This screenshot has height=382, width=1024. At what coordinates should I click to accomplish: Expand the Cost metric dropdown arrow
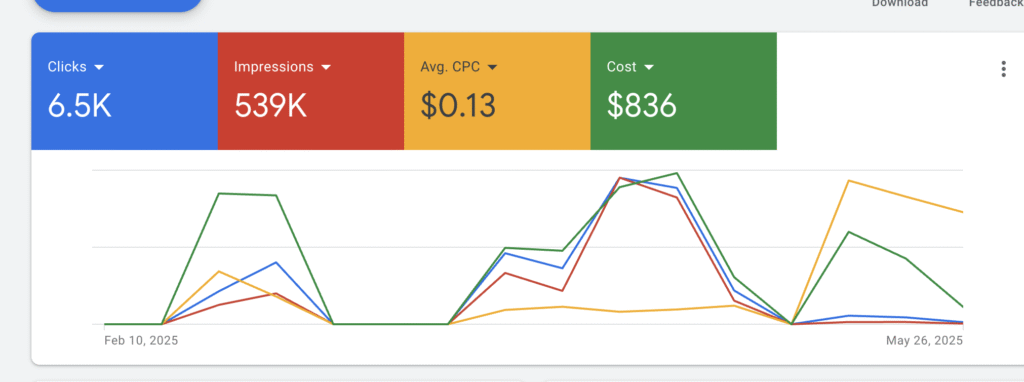[x=648, y=67]
